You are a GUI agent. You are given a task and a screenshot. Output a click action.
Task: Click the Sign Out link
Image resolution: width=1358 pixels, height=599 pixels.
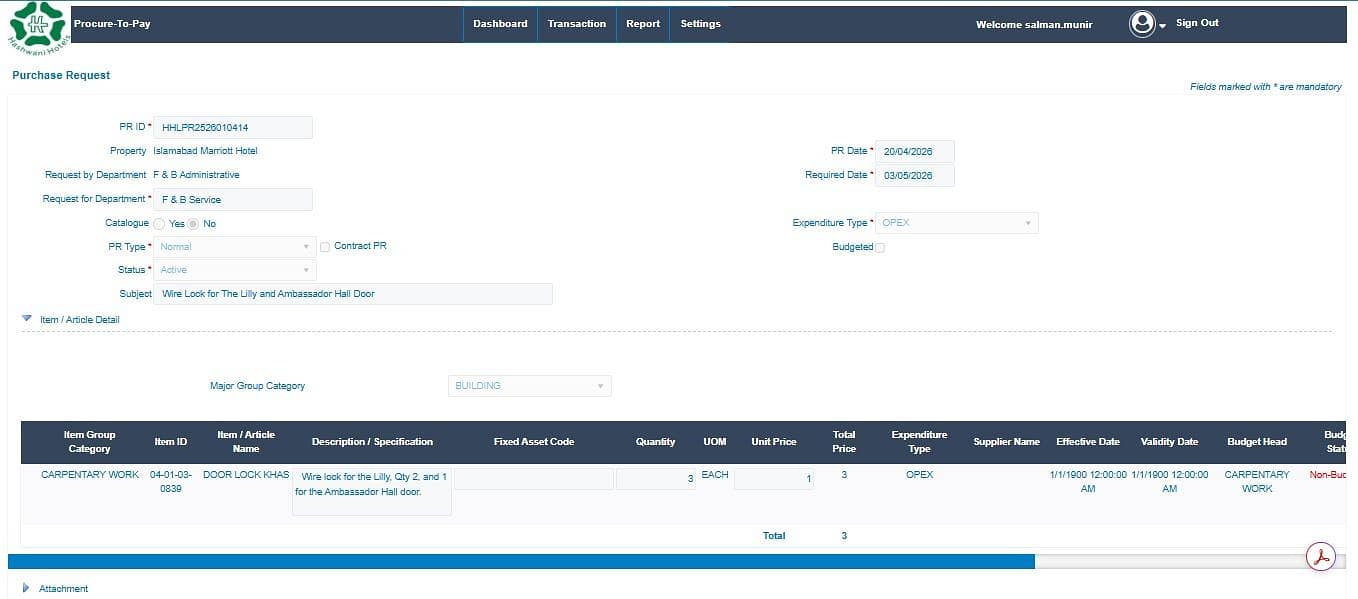pyautogui.click(x=1197, y=23)
